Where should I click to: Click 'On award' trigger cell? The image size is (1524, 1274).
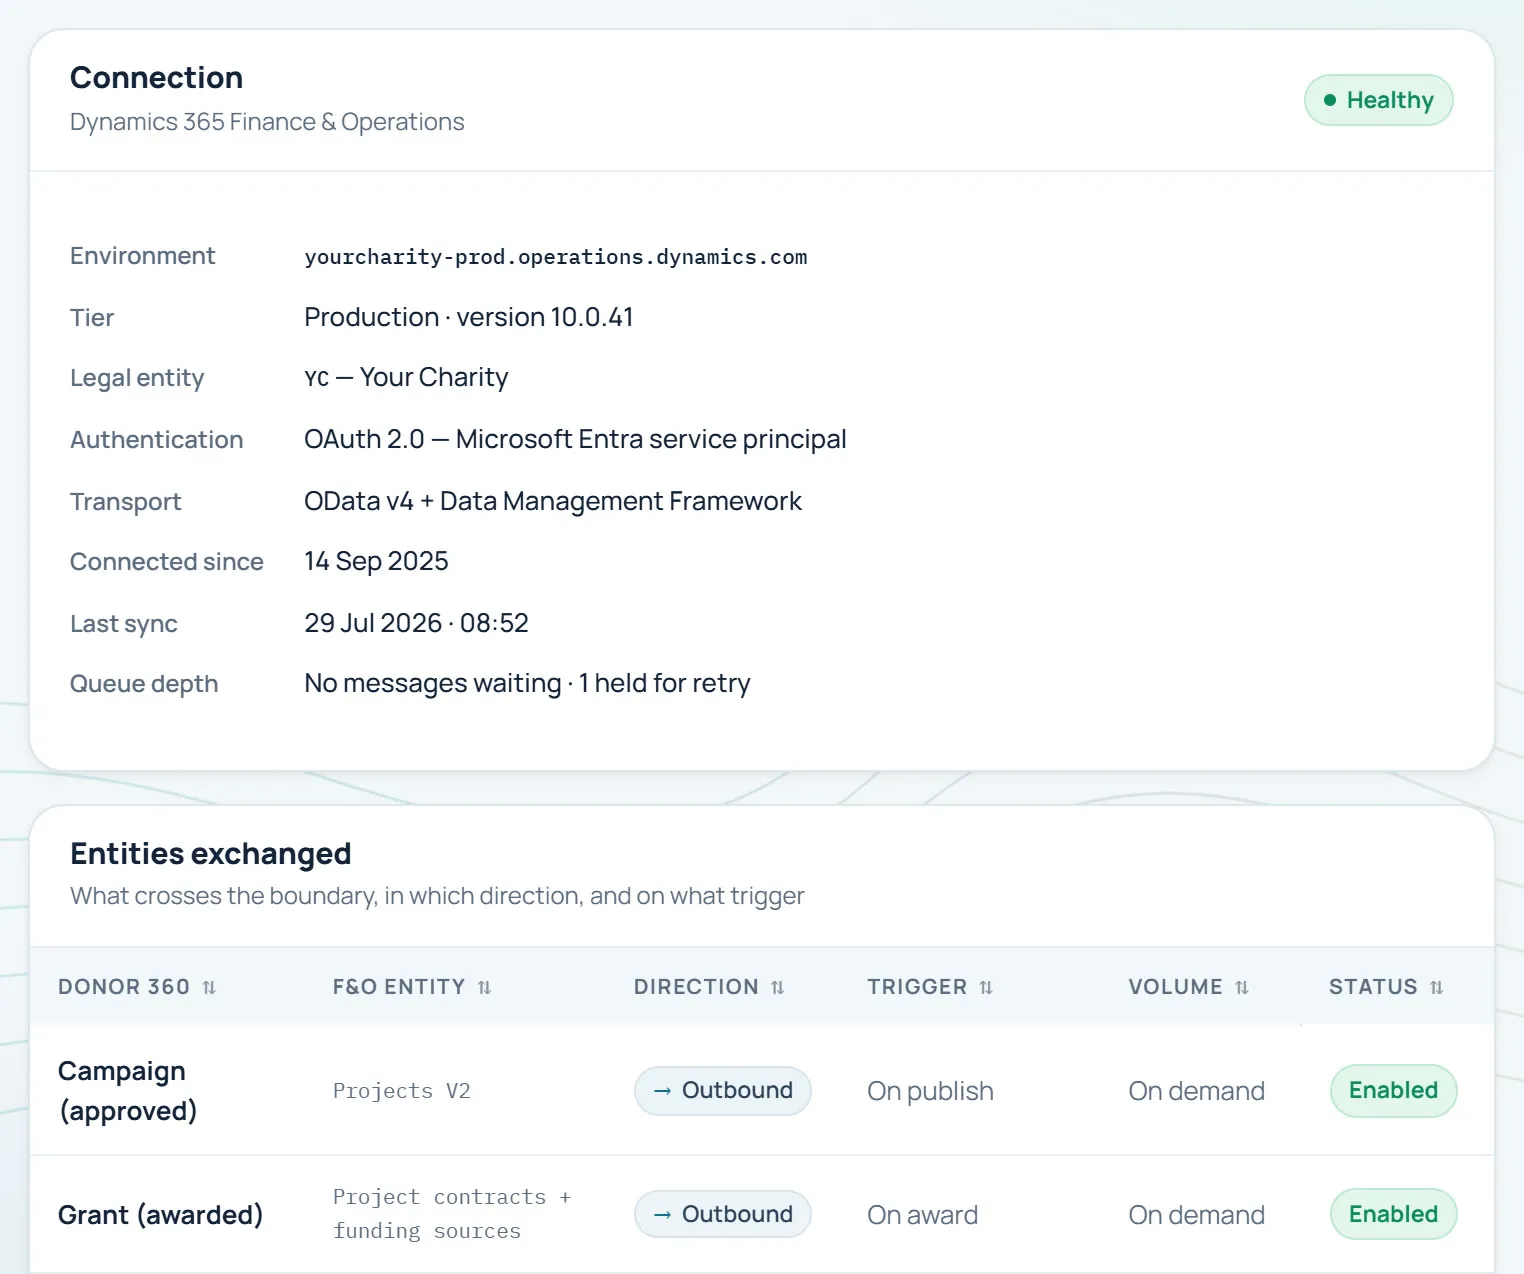click(x=922, y=1215)
